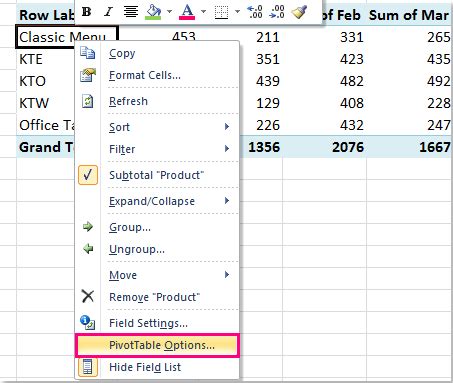
Task: Toggle italic in the mini toolbar
Action: click(x=108, y=12)
